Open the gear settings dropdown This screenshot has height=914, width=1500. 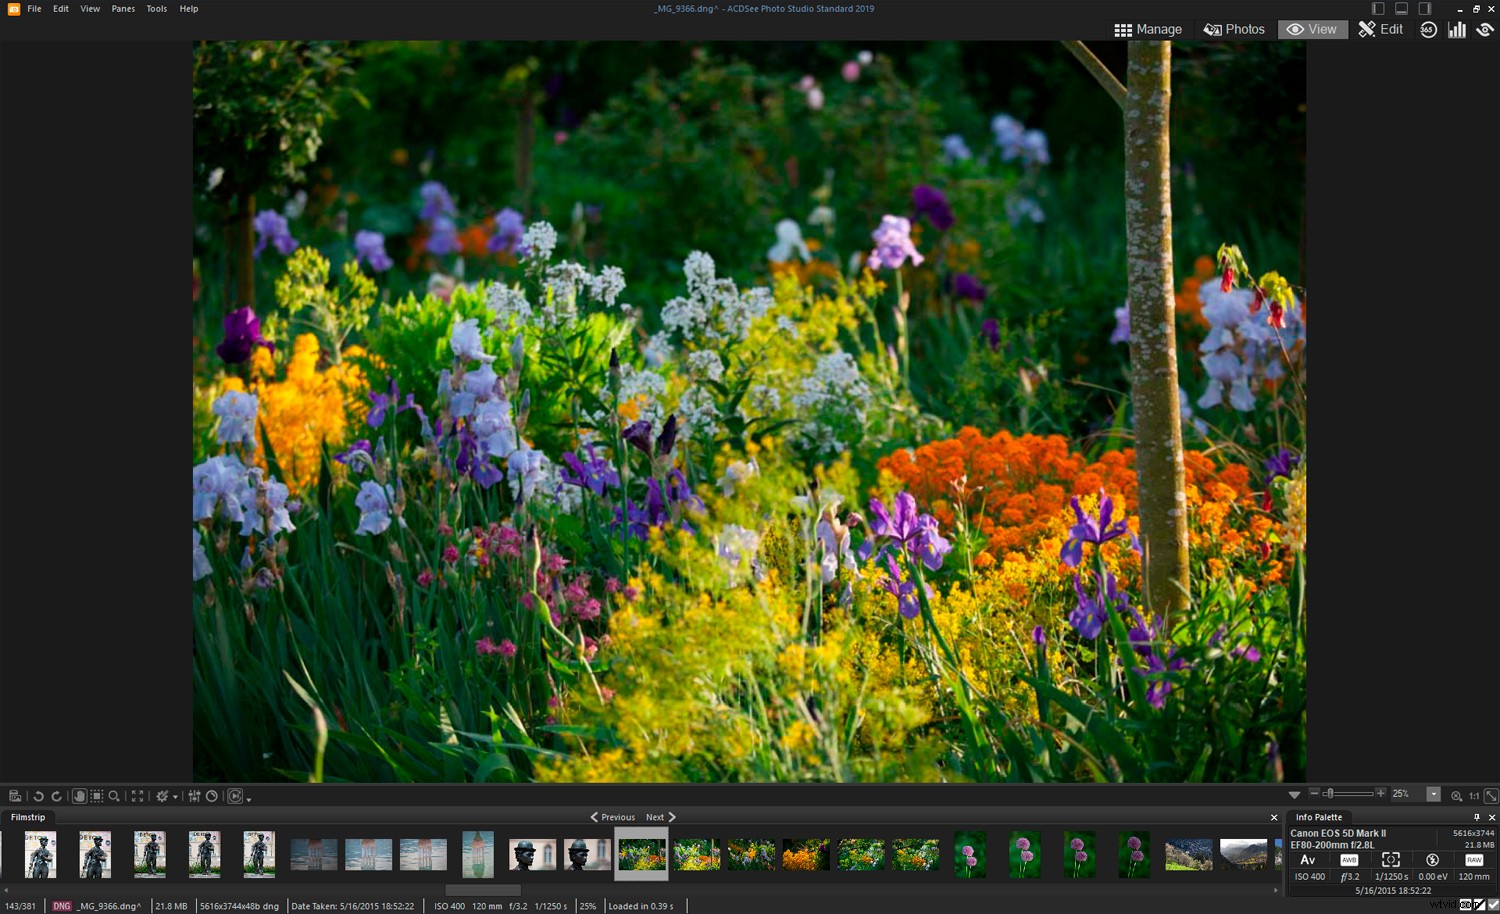[176, 796]
